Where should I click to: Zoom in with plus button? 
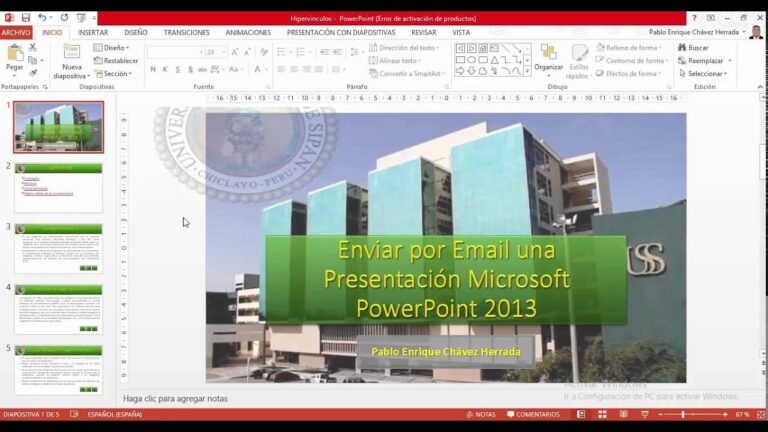tap(725, 414)
